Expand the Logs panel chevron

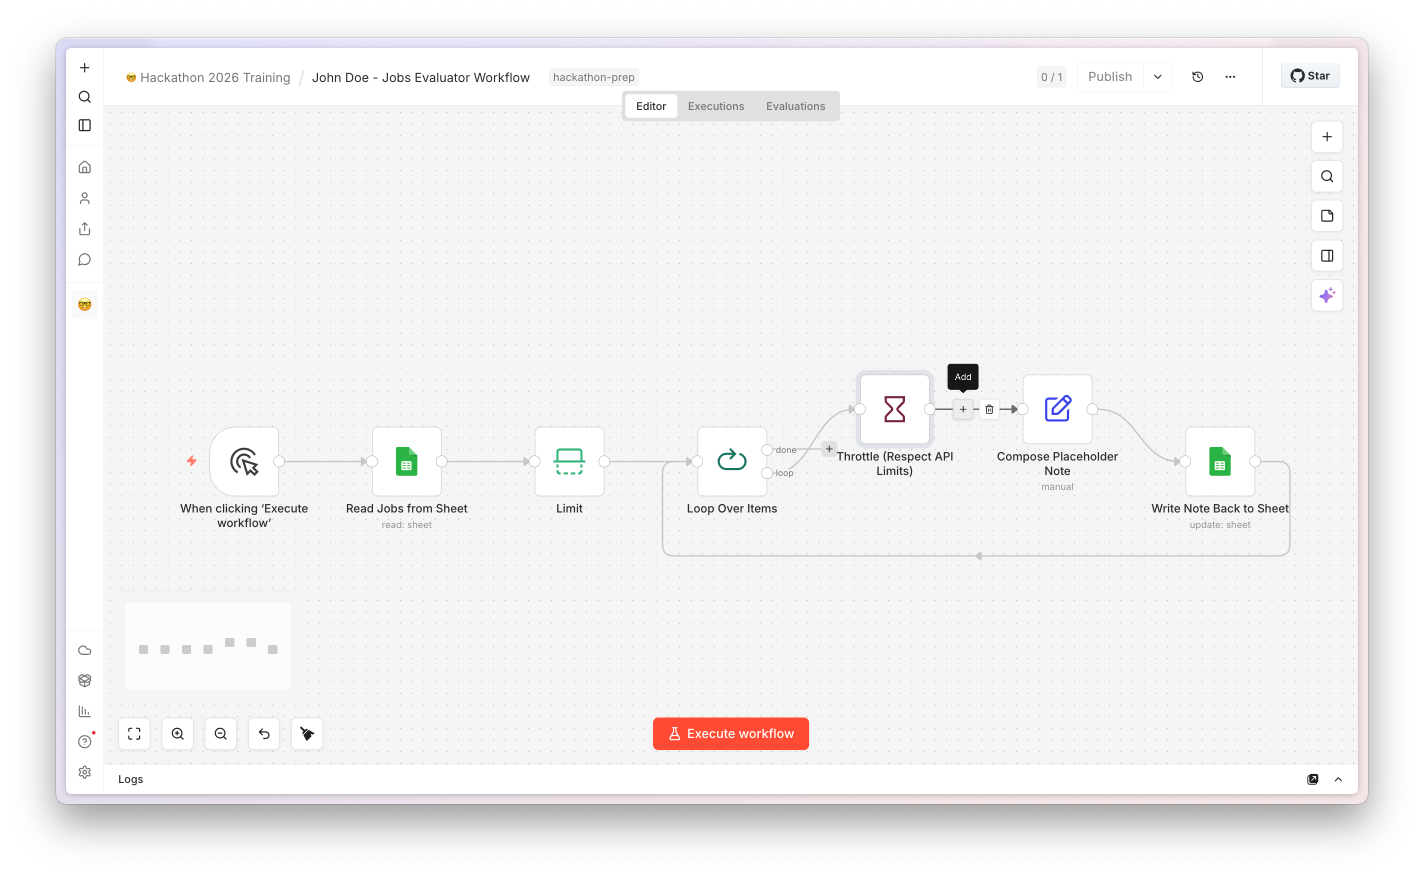point(1338,779)
